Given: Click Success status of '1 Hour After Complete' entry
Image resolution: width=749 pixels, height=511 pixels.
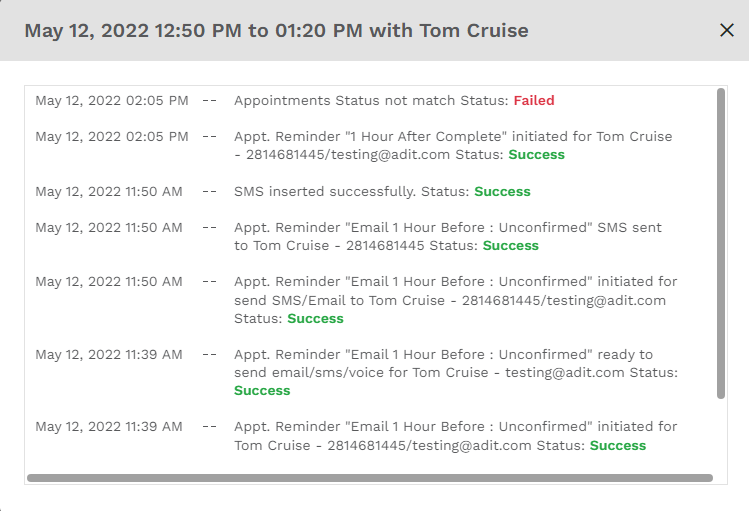Looking at the screenshot, I should click(x=536, y=155).
